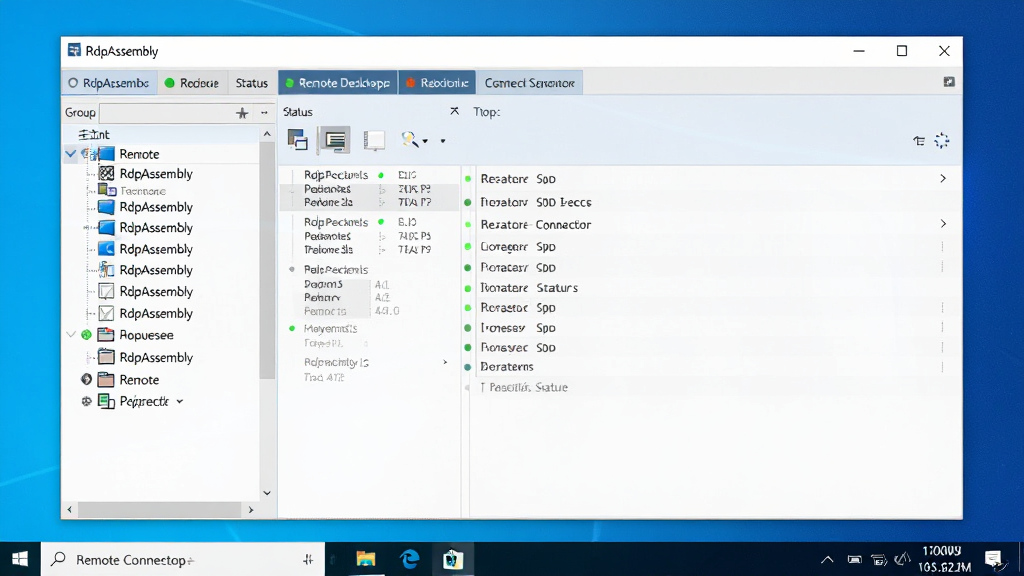Open the dropdown arrow beside Pepnrectk
Screen dimensions: 1024x576
tap(180, 402)
